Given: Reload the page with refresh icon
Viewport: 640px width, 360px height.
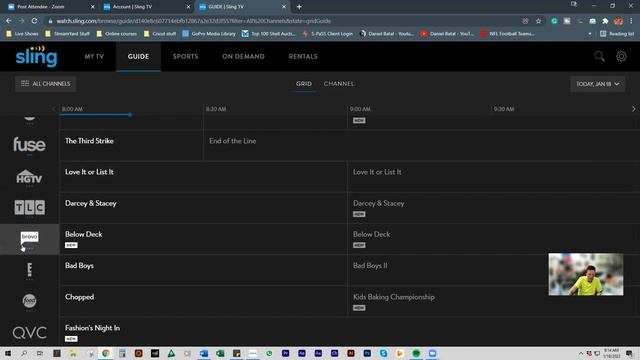Looking at the screenshot, I should coord(34,21).
